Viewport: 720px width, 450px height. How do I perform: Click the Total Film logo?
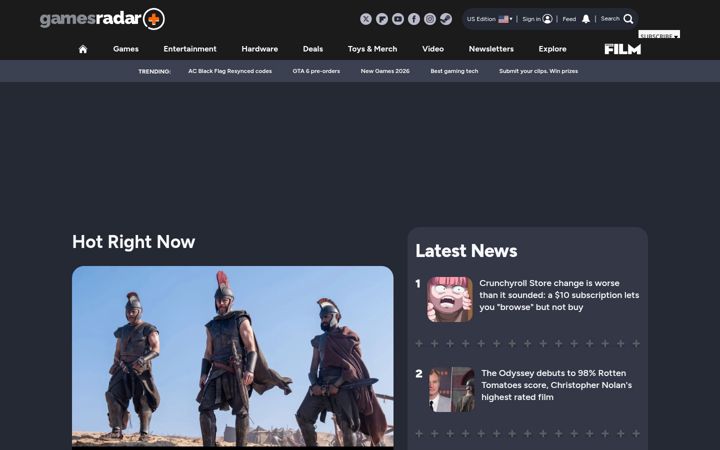point(623,49)
